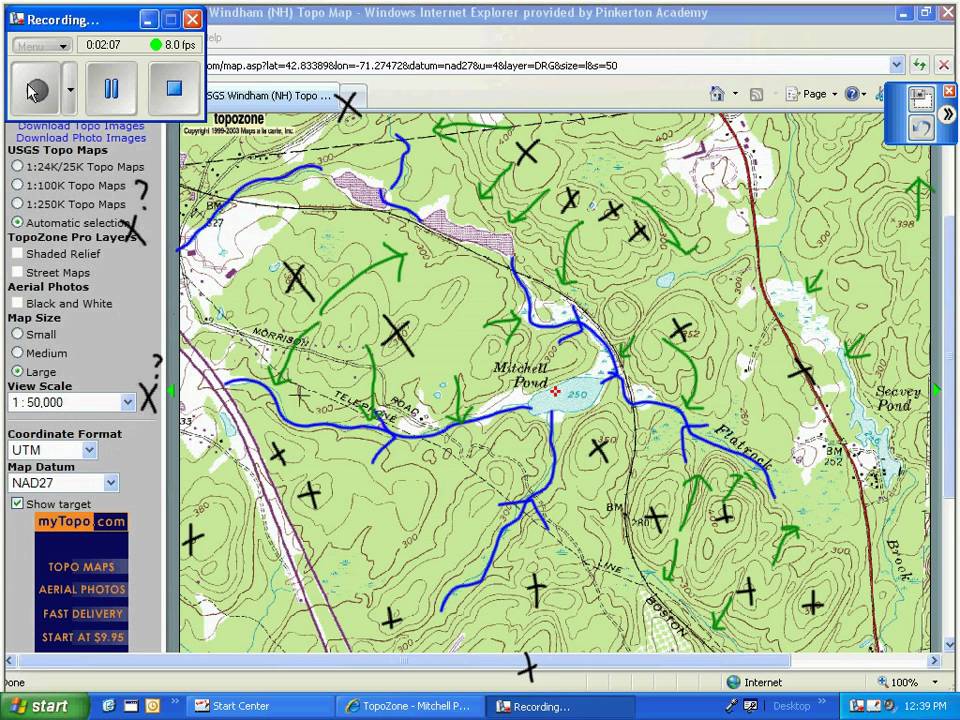Click the vertical scrollbar down arrow

coord(949,645)
